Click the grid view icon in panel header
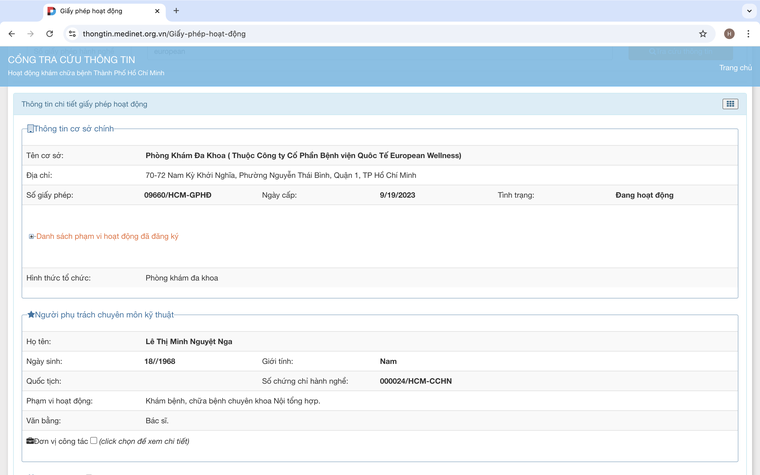The height and width of the screenshot is (475, 760). 730,104
